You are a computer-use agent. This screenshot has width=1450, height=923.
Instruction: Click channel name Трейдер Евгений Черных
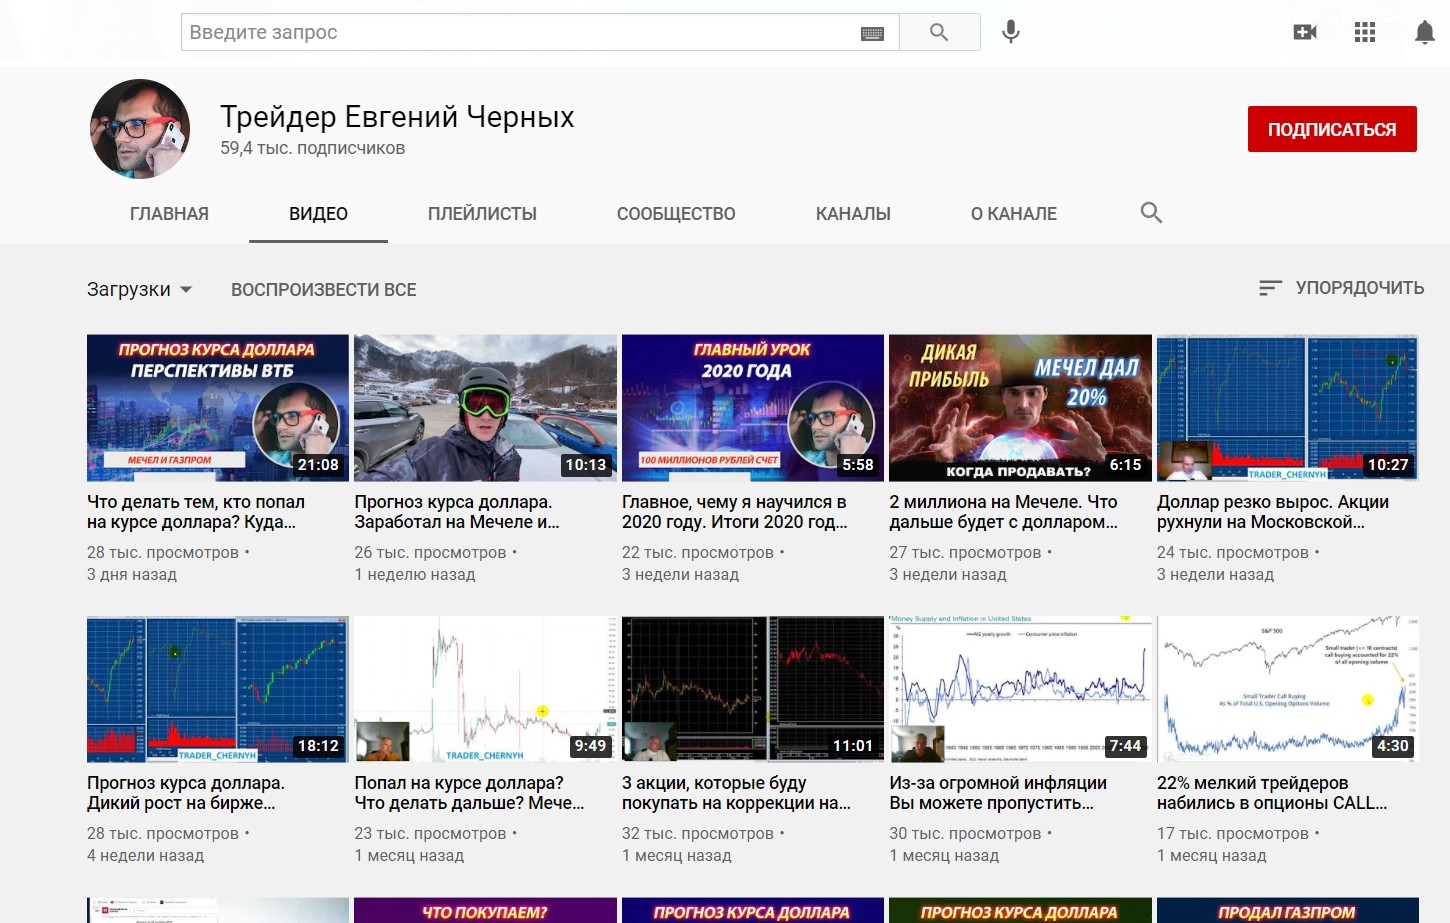point(397,117)
